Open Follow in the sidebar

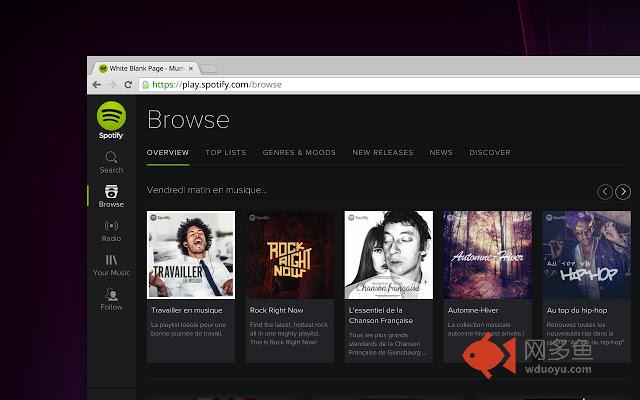(111, 299)
